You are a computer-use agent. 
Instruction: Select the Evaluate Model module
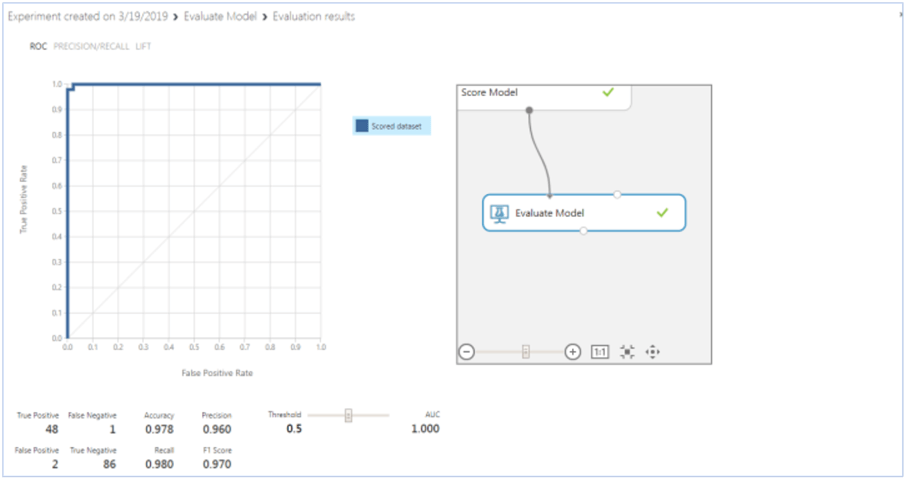tap(584, 213)
